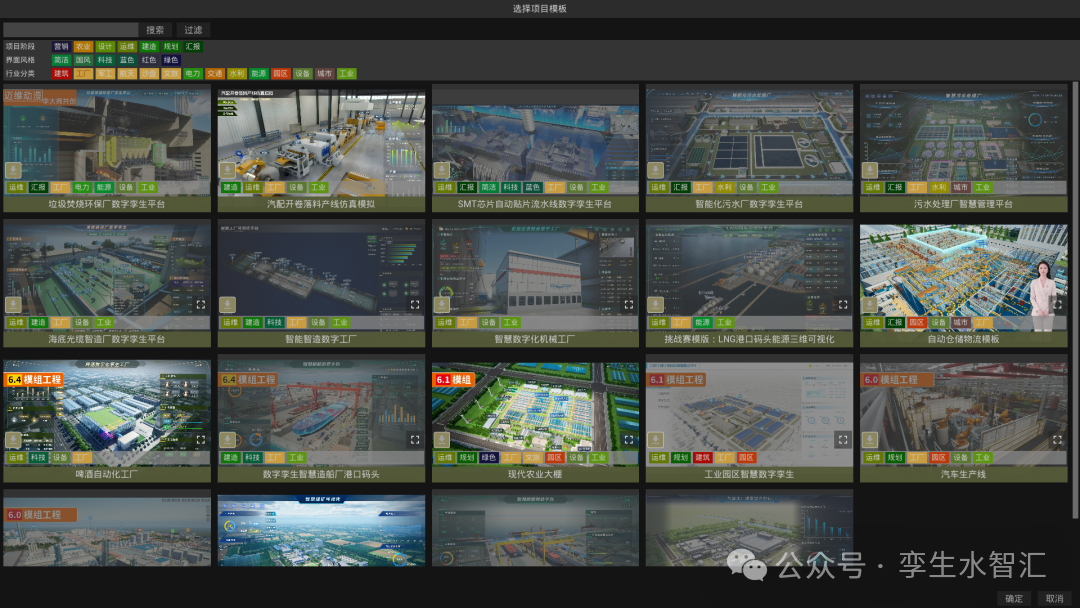The height and width of the screenshot is (608, 1080).
Task: Toggle 营销 filter in 项目阶段 row
Action: [61, 47]
